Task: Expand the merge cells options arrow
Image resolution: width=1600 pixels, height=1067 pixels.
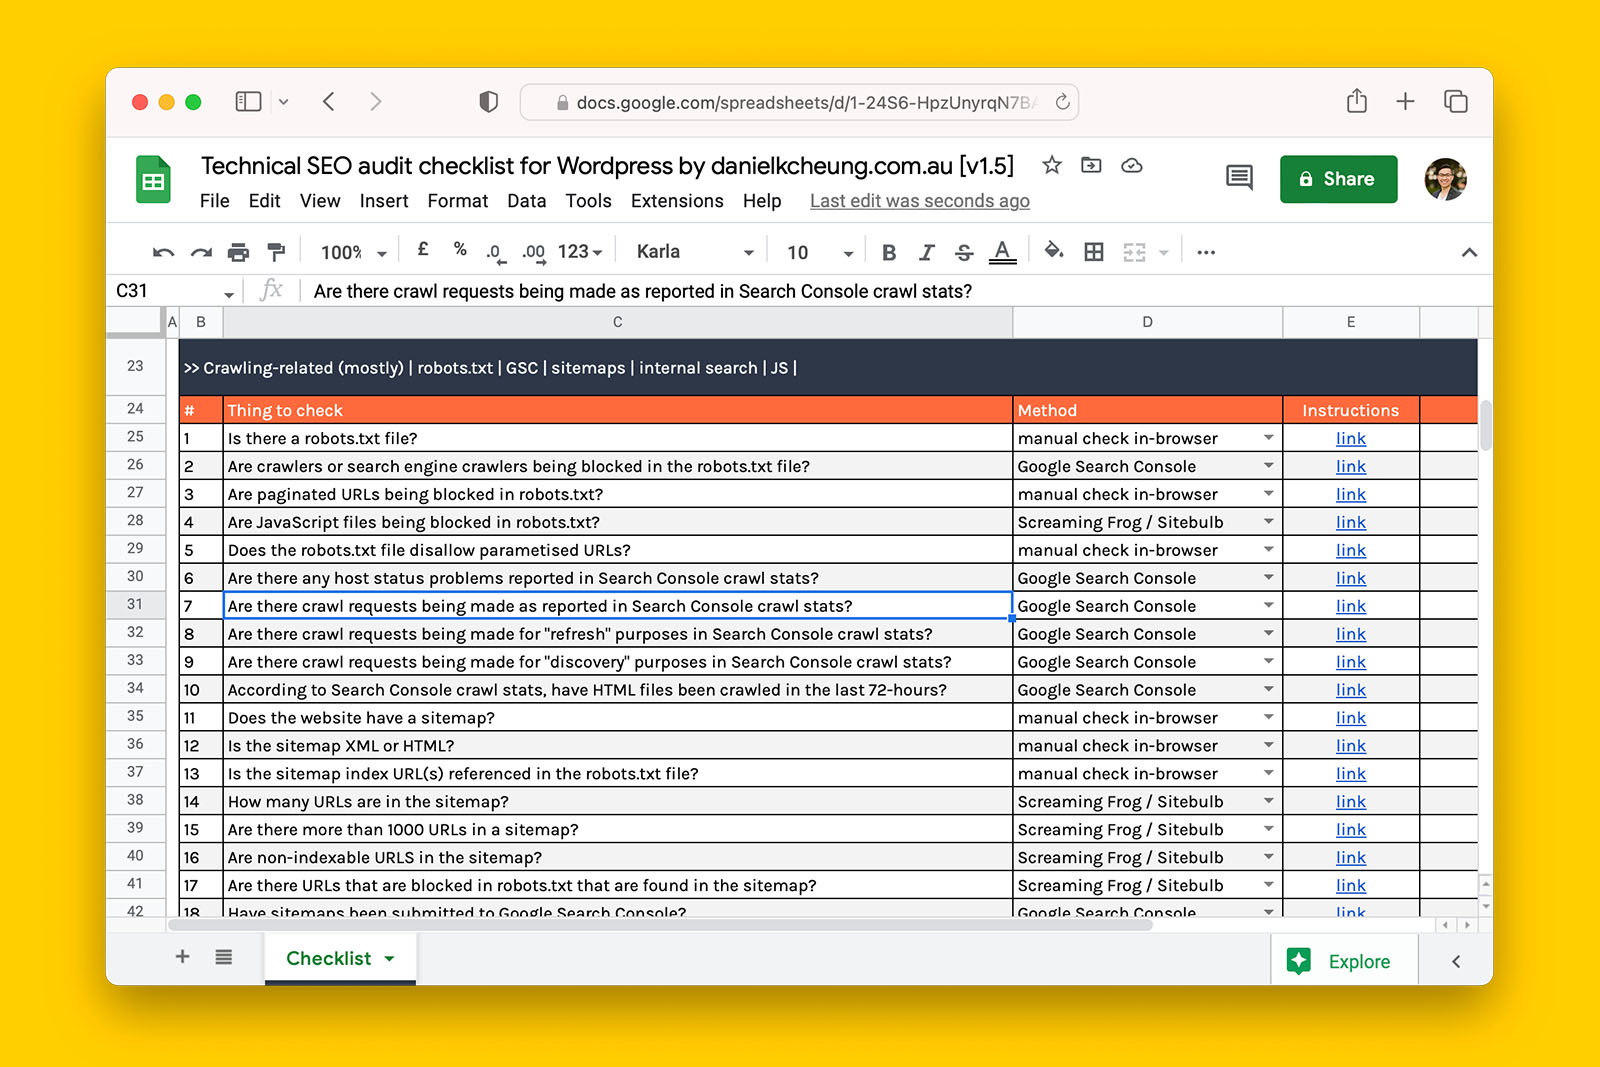Action: point(1164,253)
